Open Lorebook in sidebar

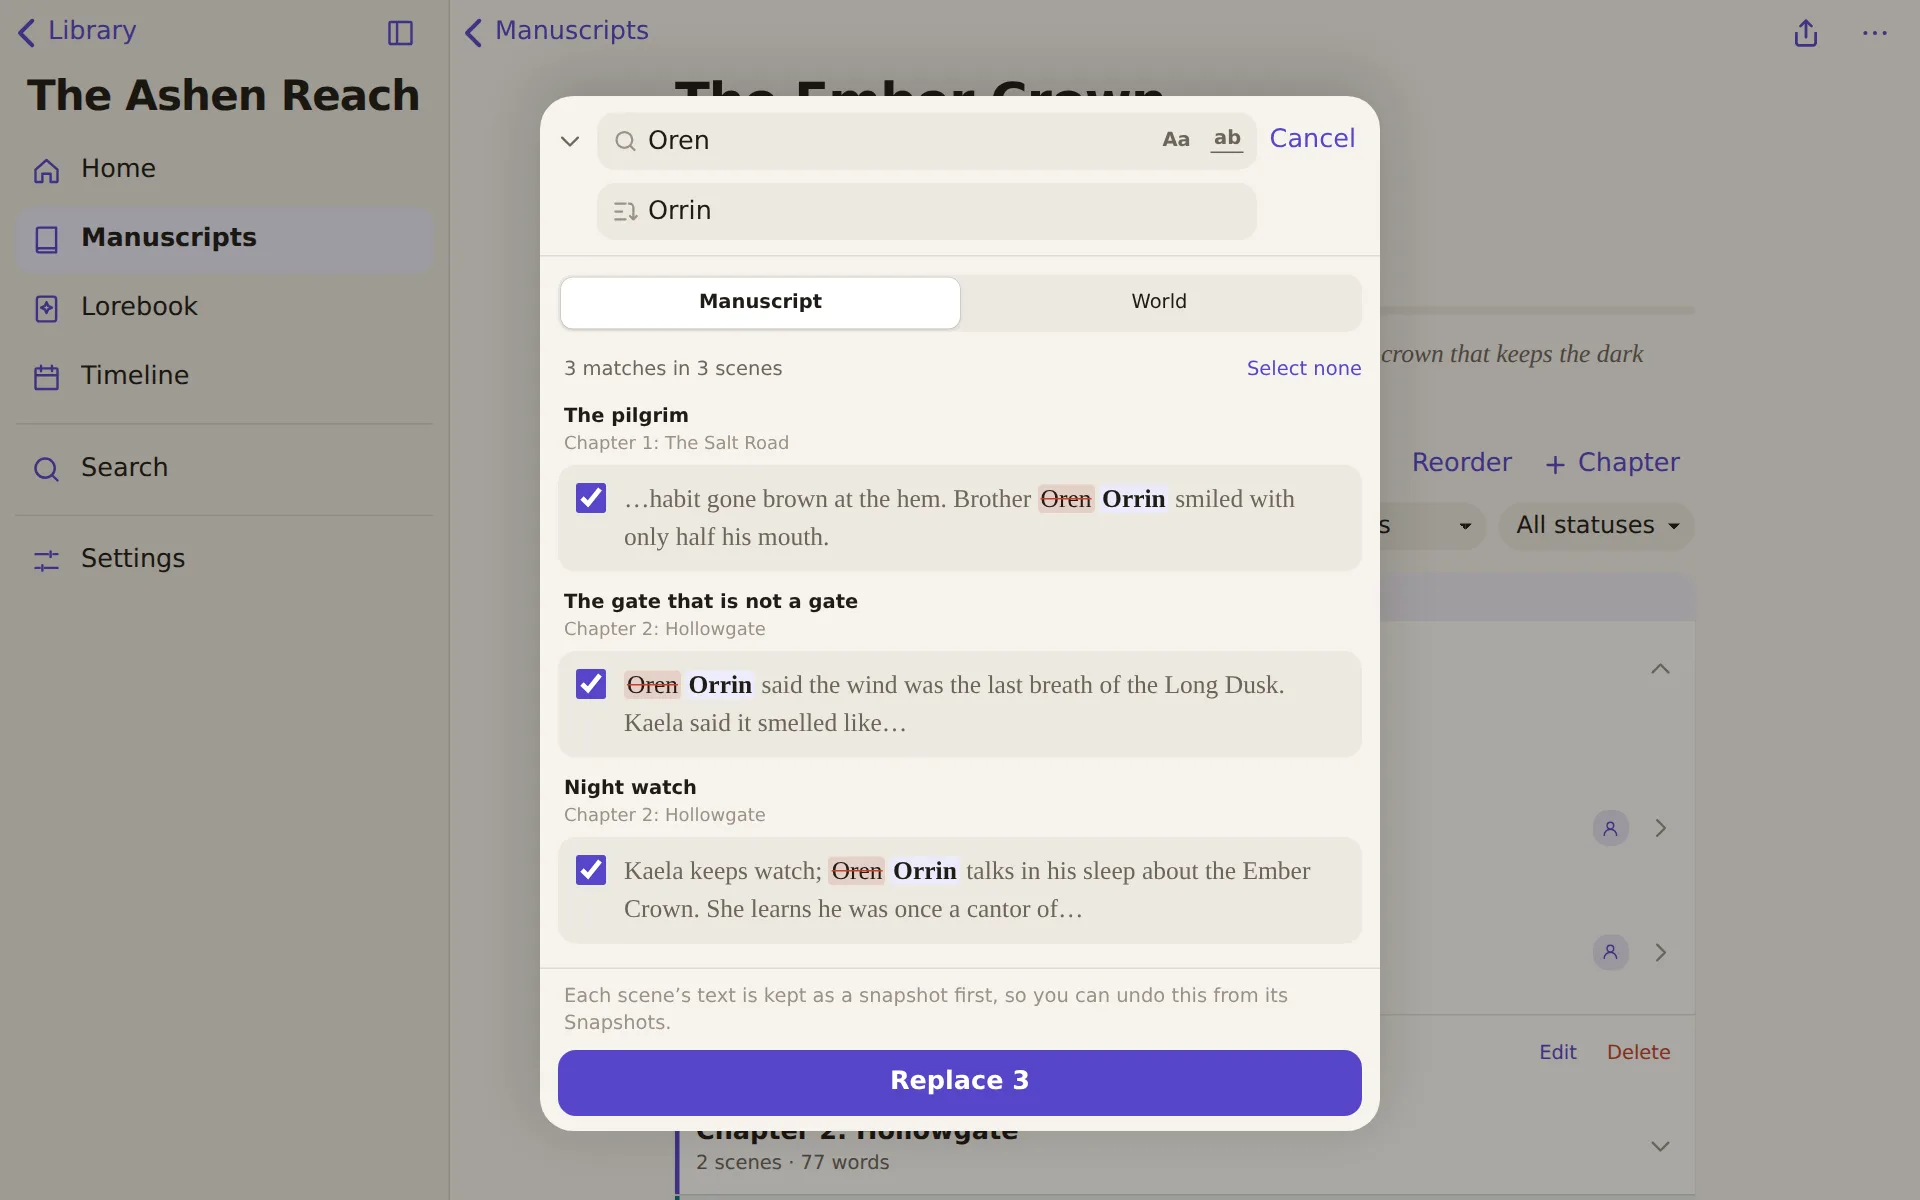[224, 307]
